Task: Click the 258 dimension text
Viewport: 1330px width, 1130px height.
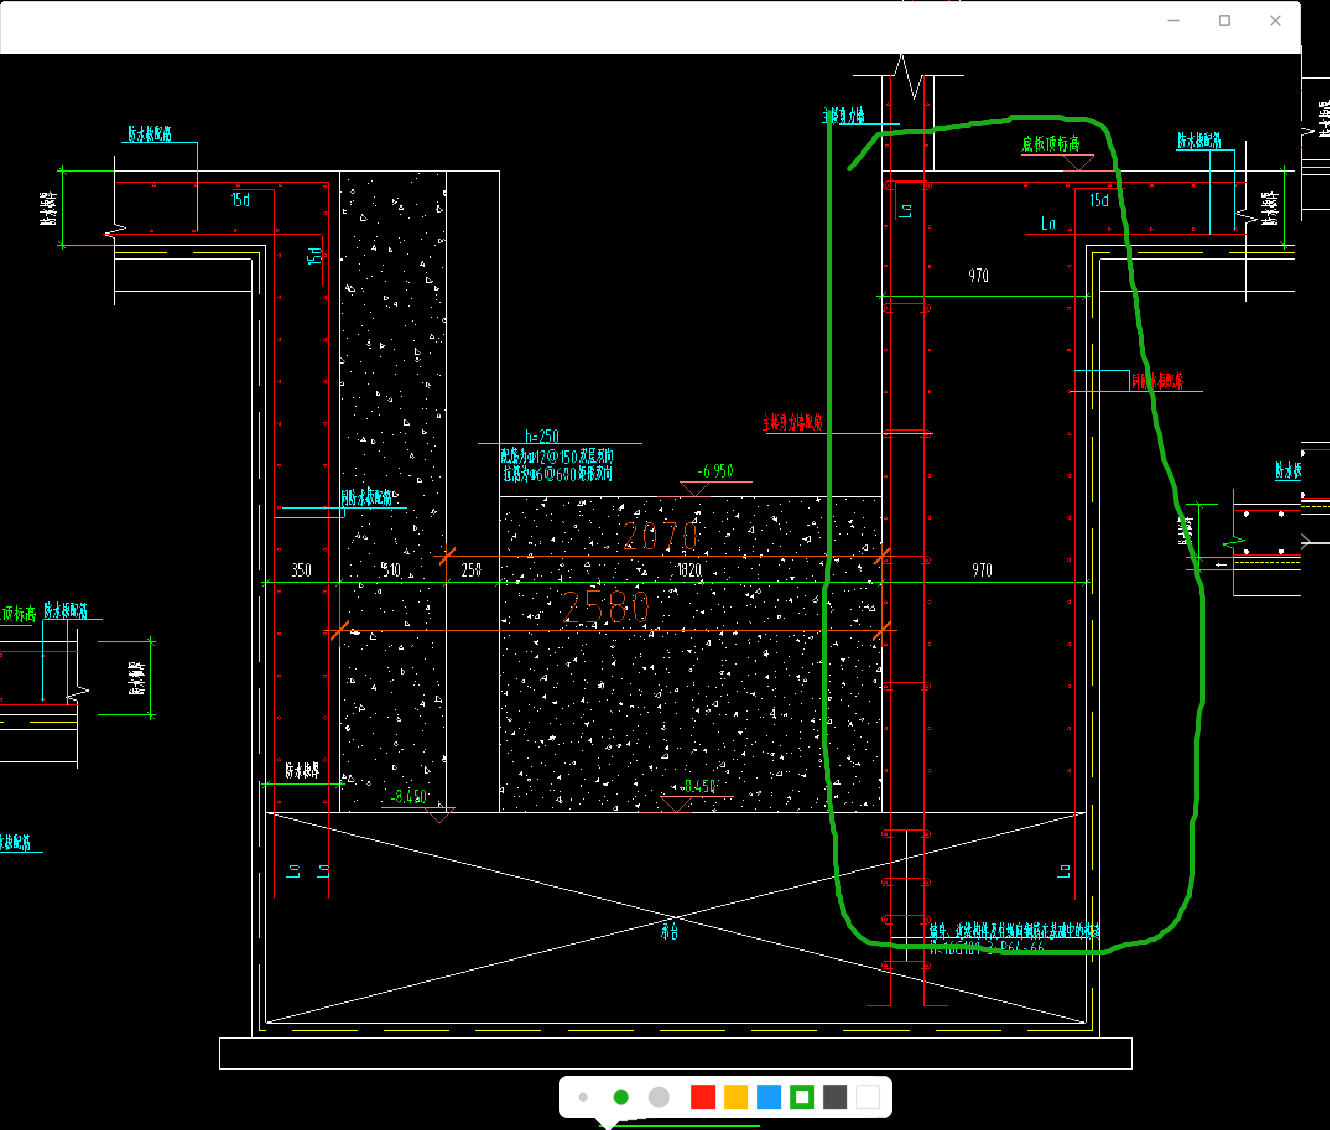Action: 471,570
